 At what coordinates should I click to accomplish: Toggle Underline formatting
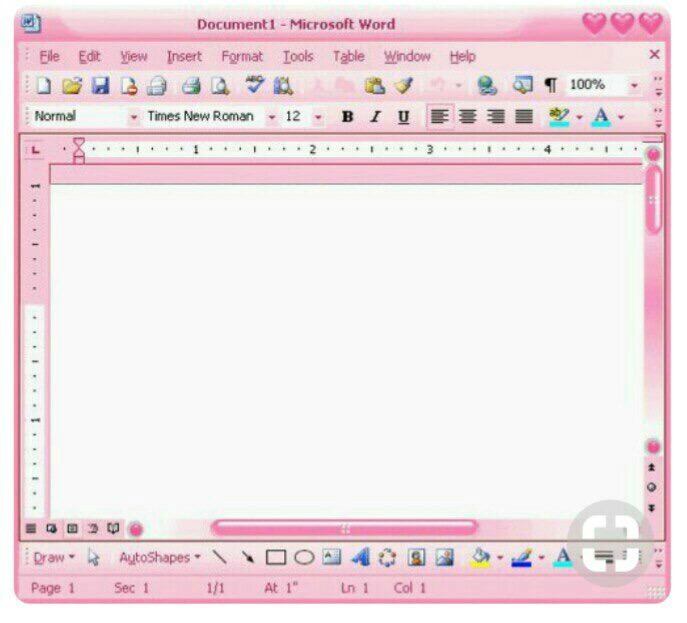[403, 117]
